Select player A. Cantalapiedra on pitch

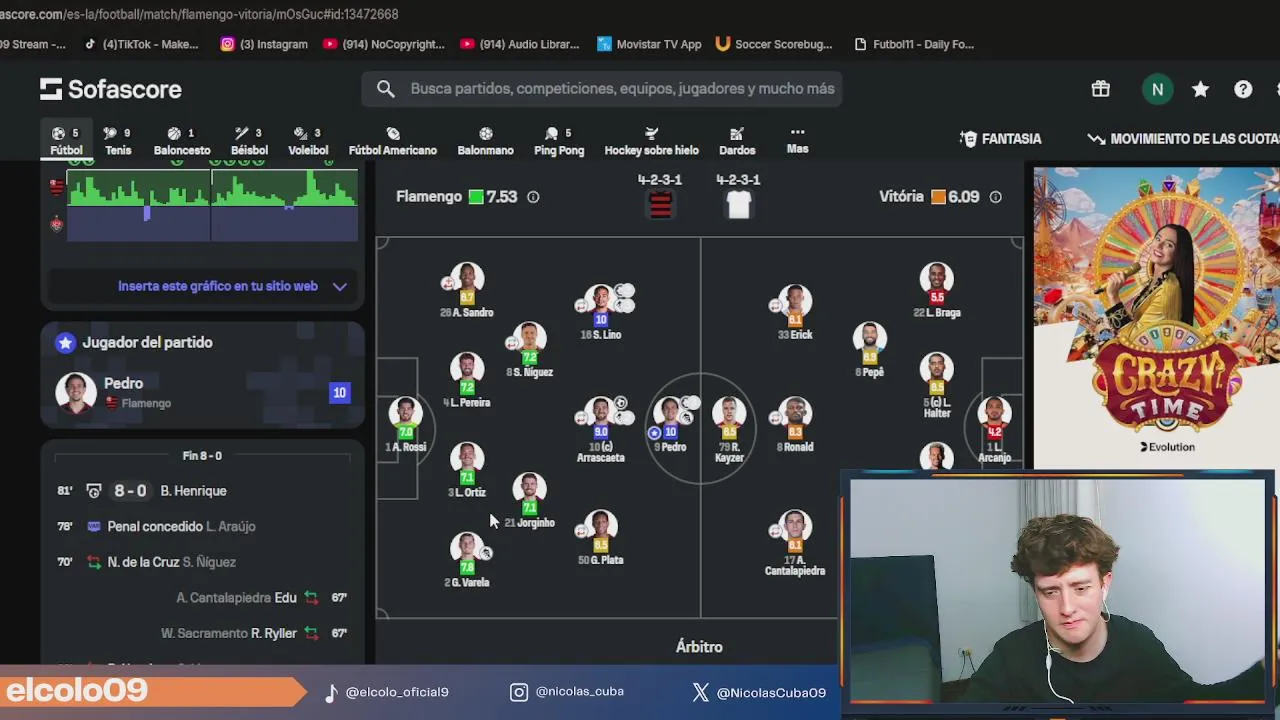[795, 543]
